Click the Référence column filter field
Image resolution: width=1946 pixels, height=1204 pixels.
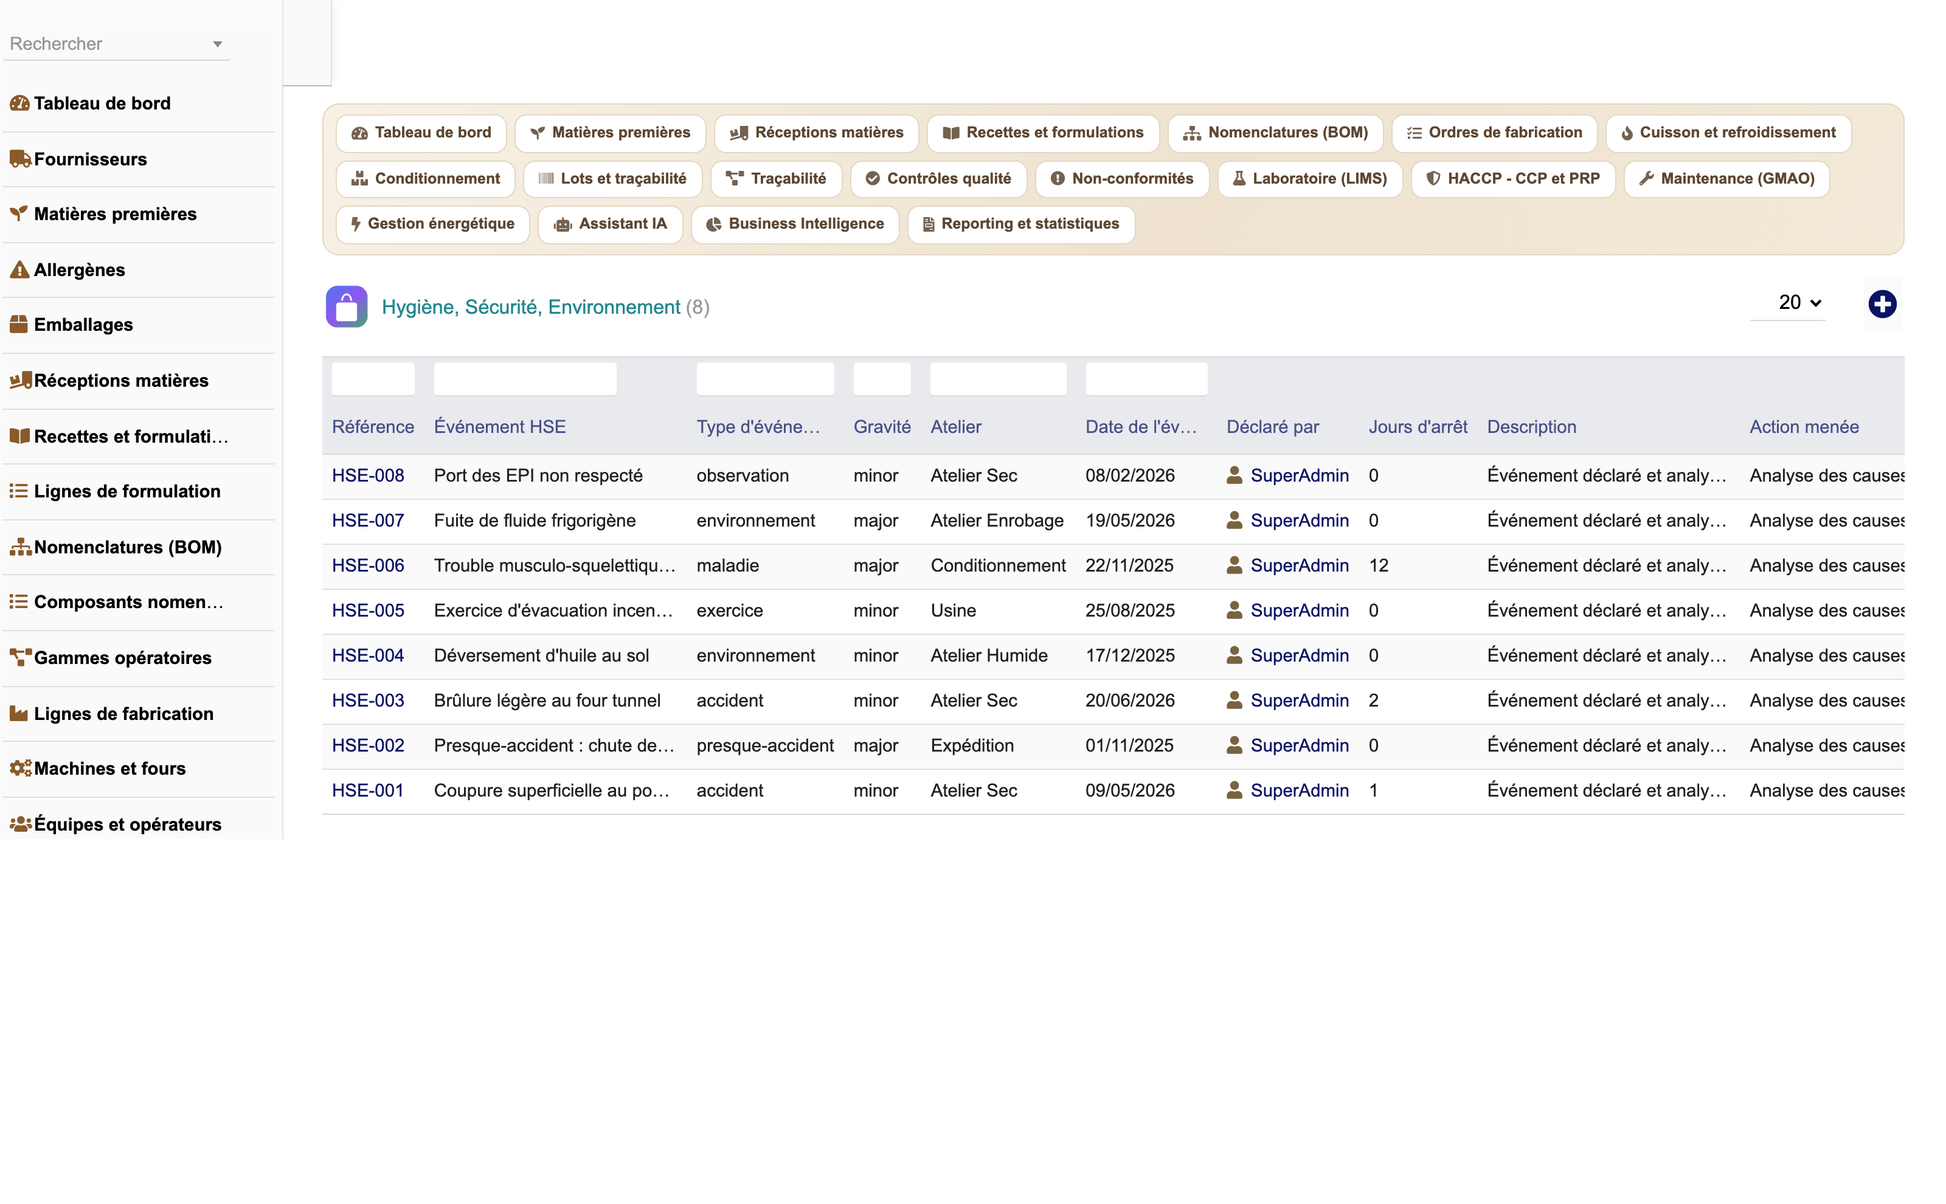coord(373,379)
